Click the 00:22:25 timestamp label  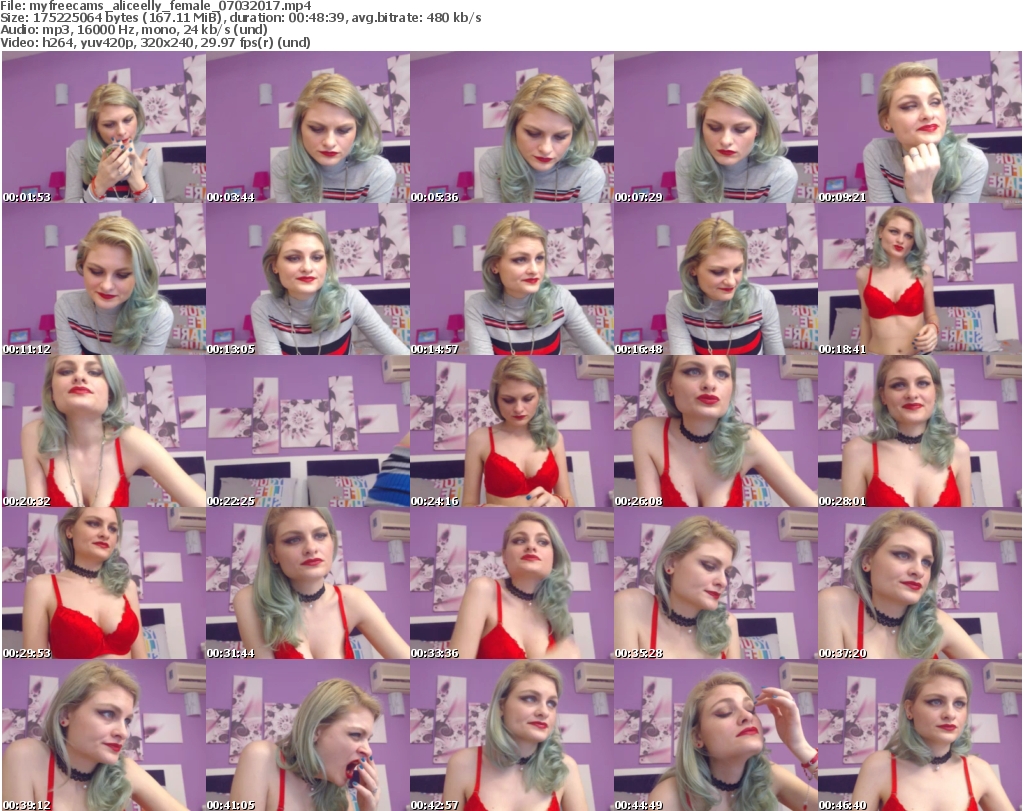pyautogui.click(x=231, y=501)
